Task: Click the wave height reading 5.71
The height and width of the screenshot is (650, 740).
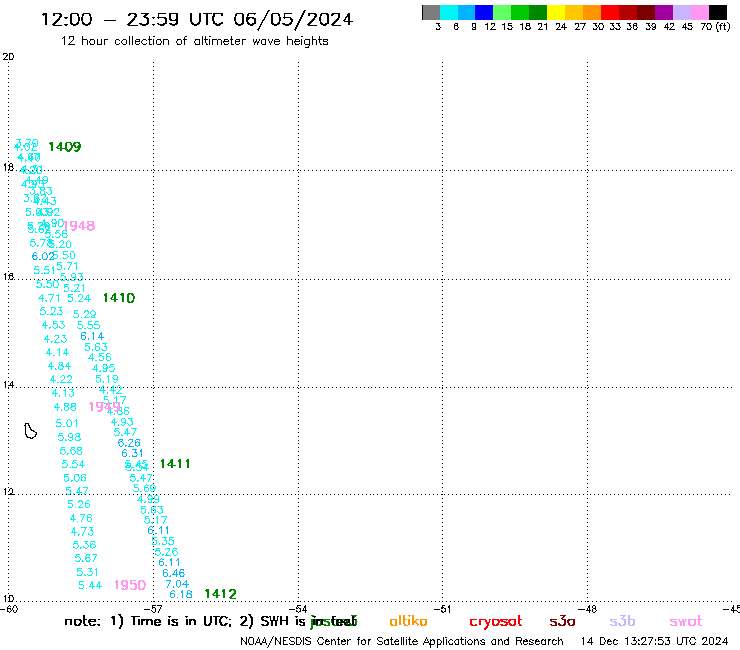Action: [67, 266]
